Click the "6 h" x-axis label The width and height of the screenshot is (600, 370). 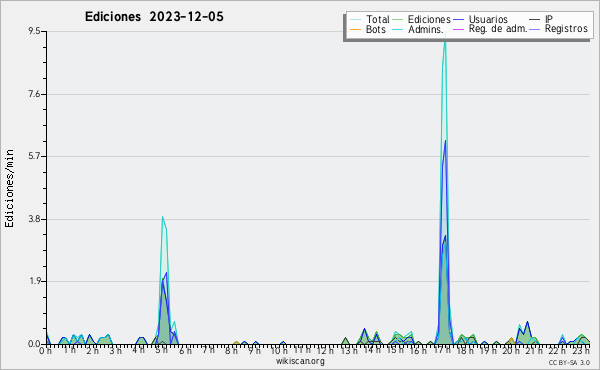185,350
